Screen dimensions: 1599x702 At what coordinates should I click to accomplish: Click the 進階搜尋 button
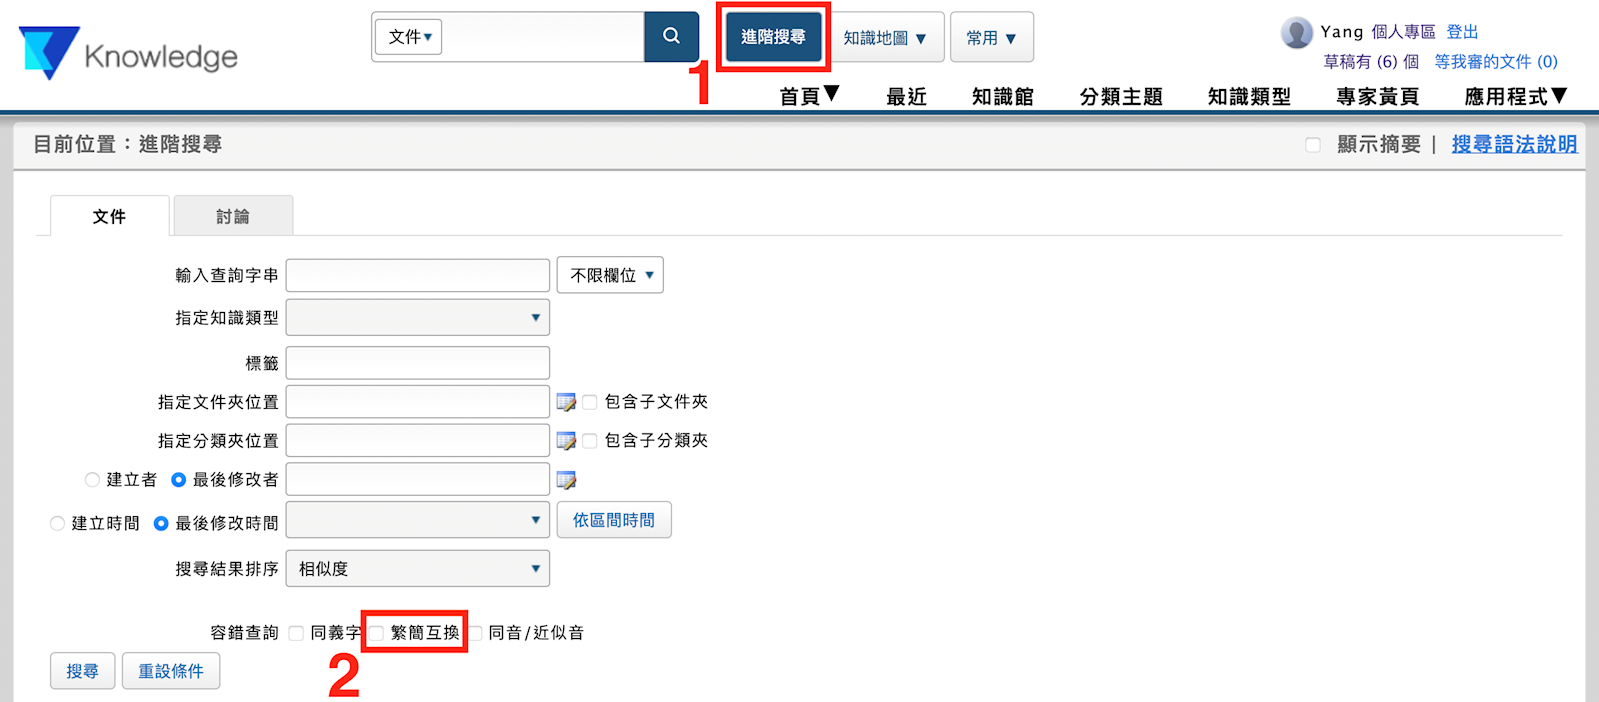point(773,37)
